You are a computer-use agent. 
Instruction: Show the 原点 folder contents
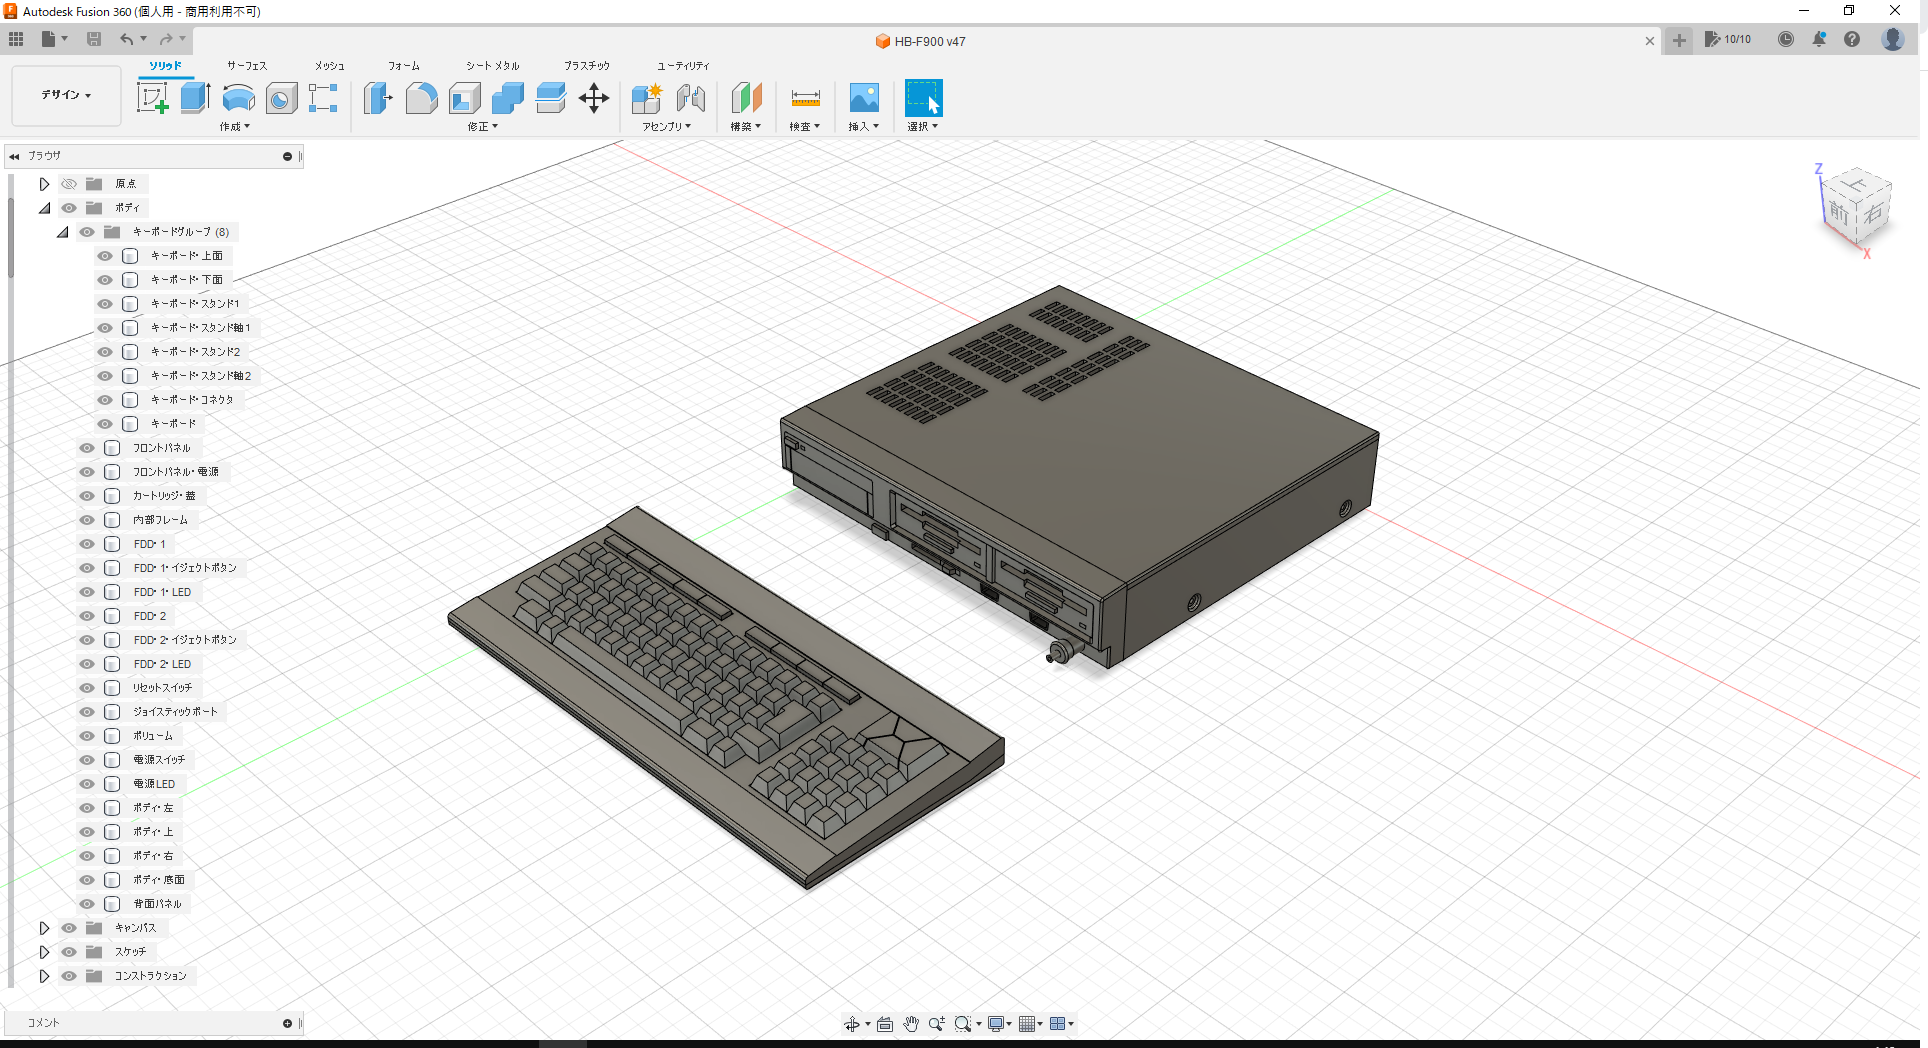(43, 183)
